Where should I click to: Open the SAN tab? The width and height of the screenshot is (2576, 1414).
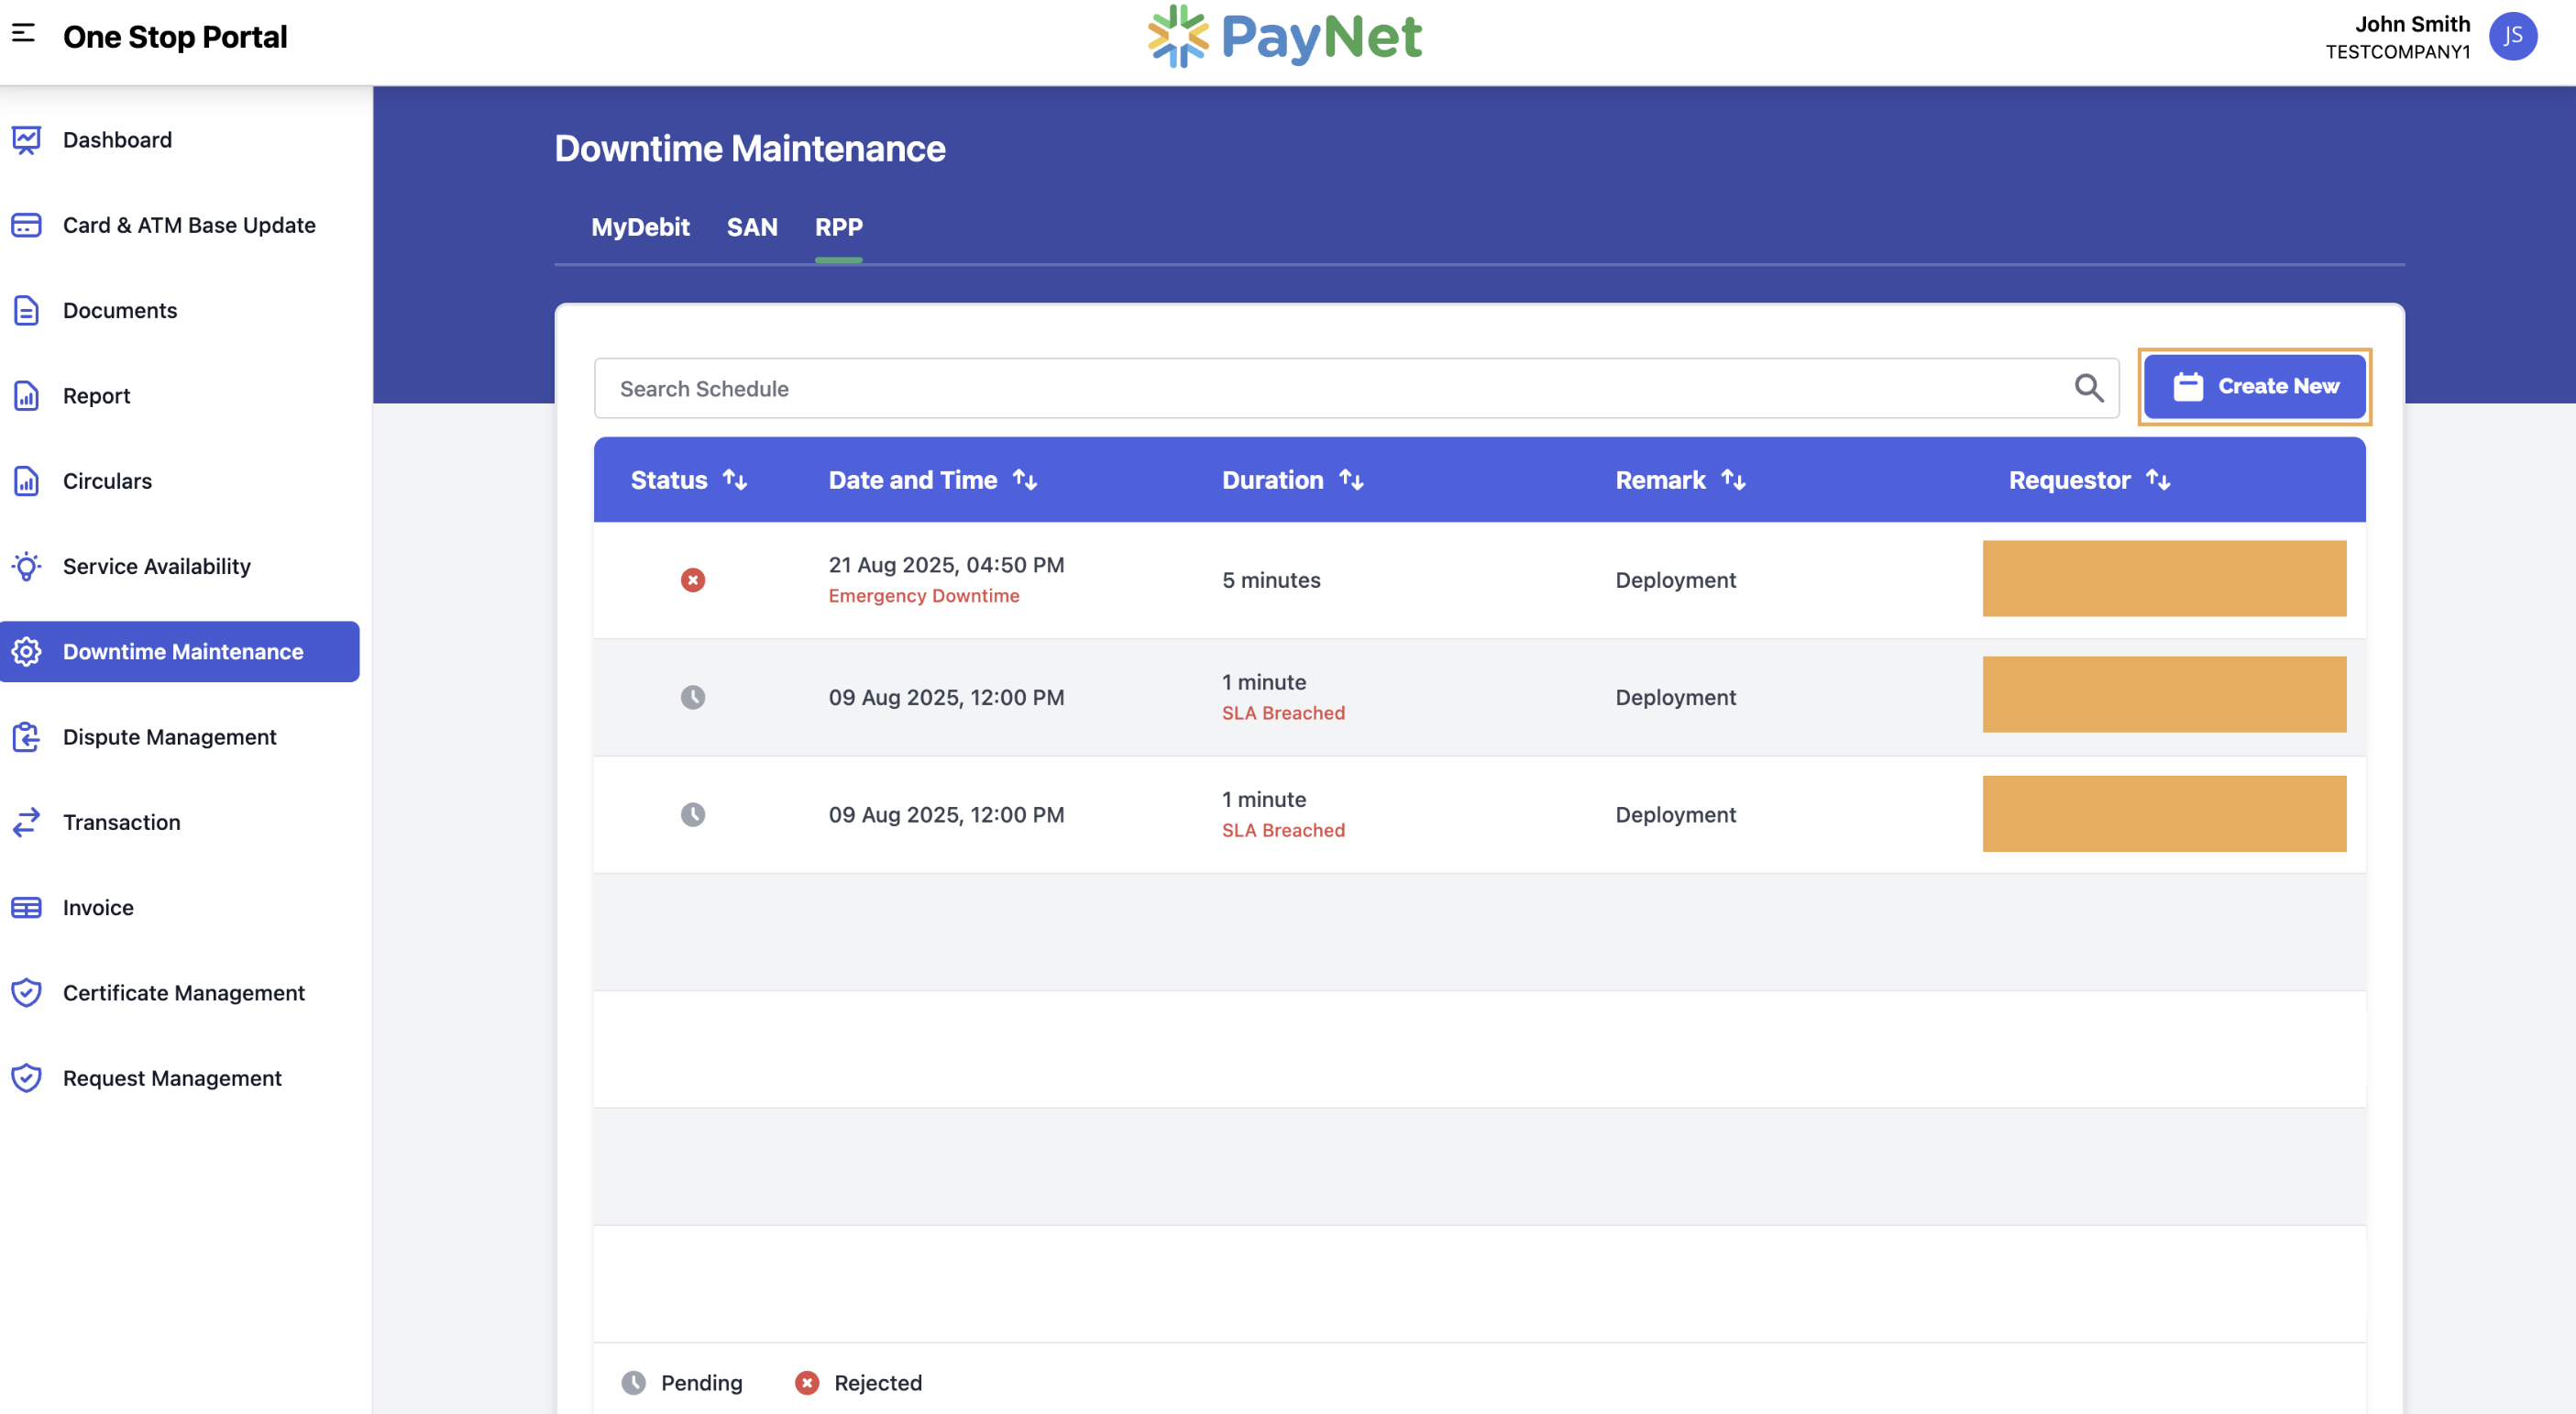tap(752, 228)
